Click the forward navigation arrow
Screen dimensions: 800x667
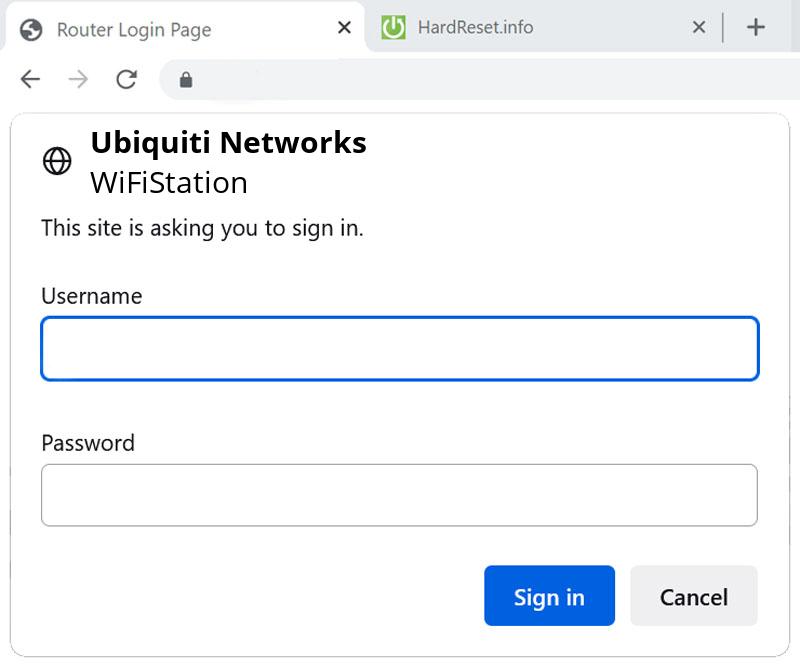pos(77,80)
